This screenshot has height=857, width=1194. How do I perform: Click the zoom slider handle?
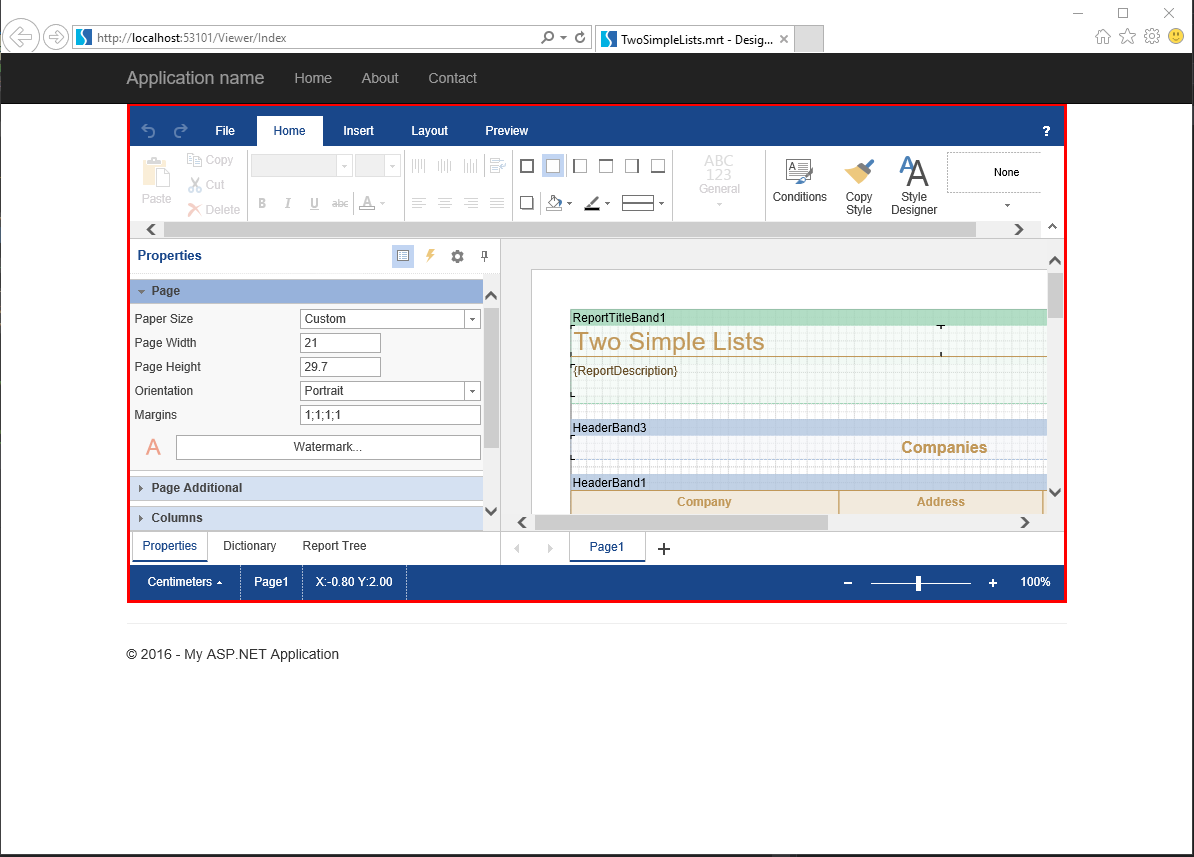pyautogui.click(x=918, y=583)
